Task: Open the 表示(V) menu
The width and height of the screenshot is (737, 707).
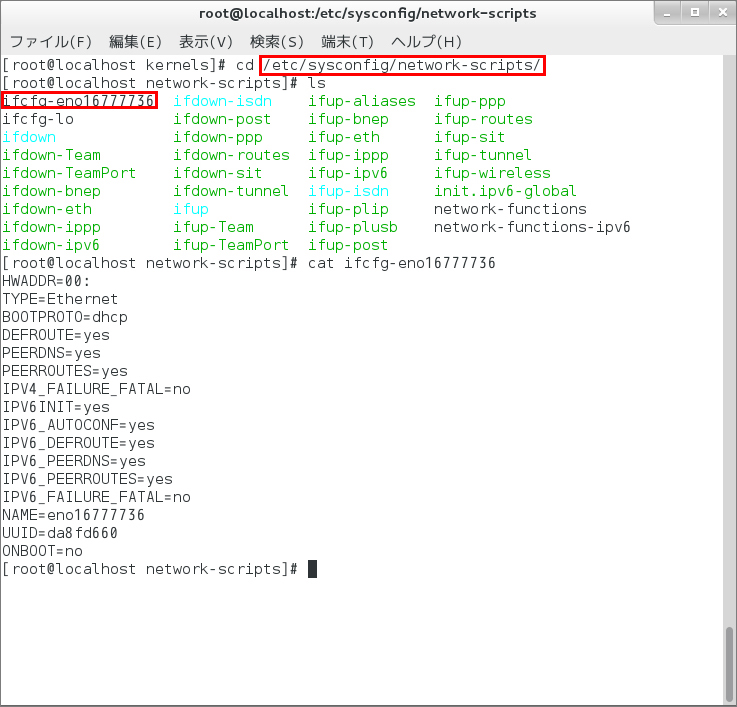Action: click(x=205, y=42)
